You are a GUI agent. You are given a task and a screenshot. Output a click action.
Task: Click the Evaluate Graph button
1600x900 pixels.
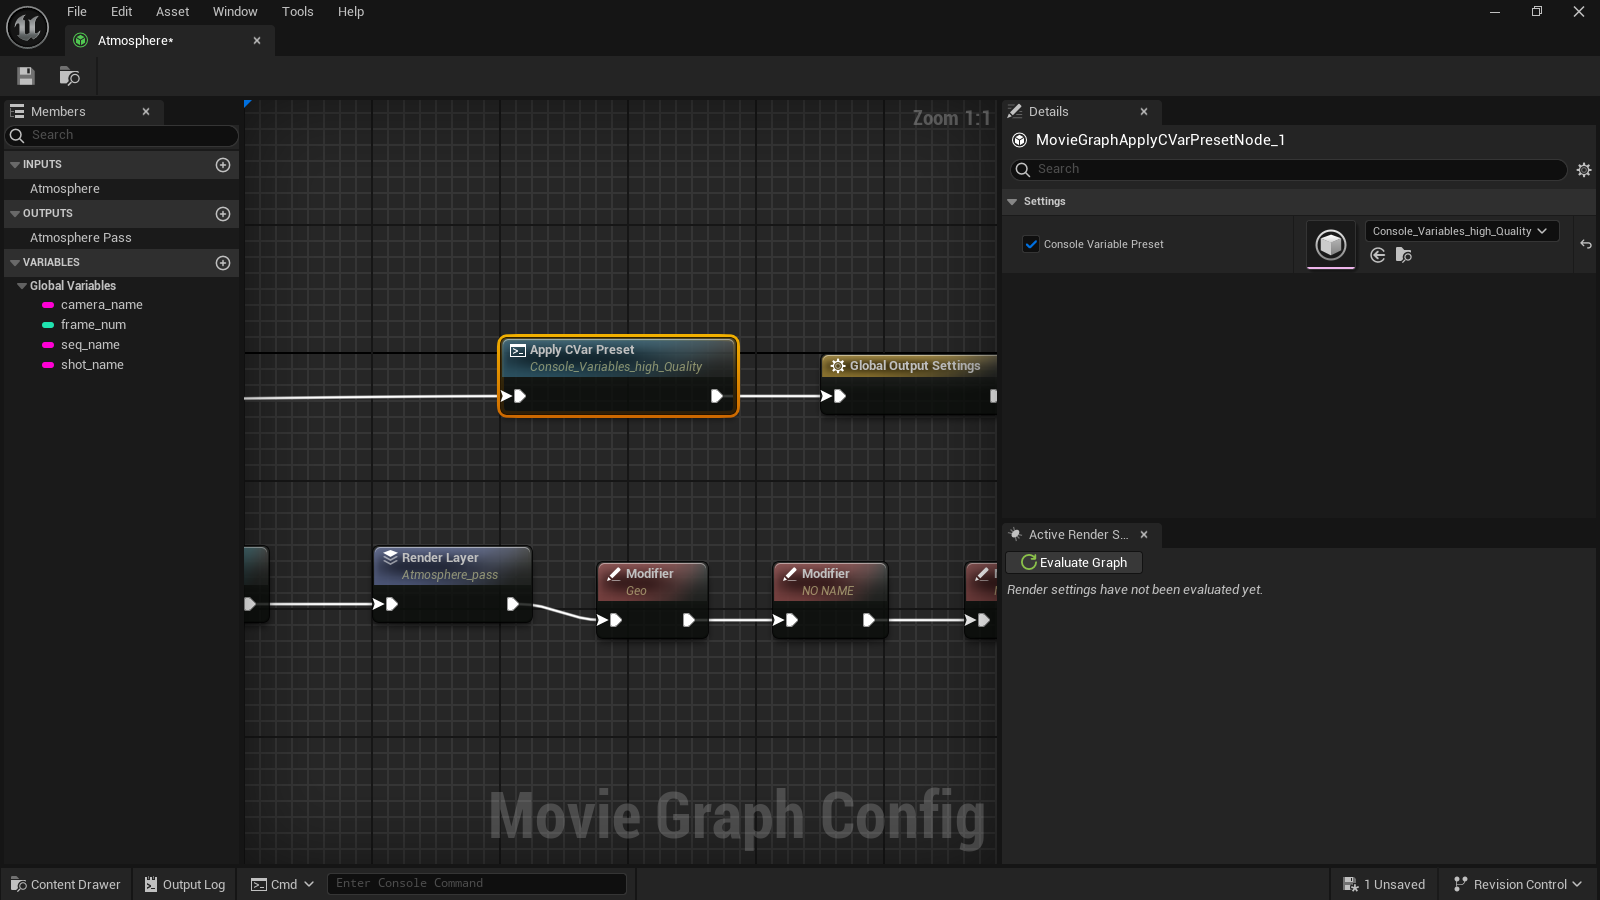click(x=1074, y=563)
